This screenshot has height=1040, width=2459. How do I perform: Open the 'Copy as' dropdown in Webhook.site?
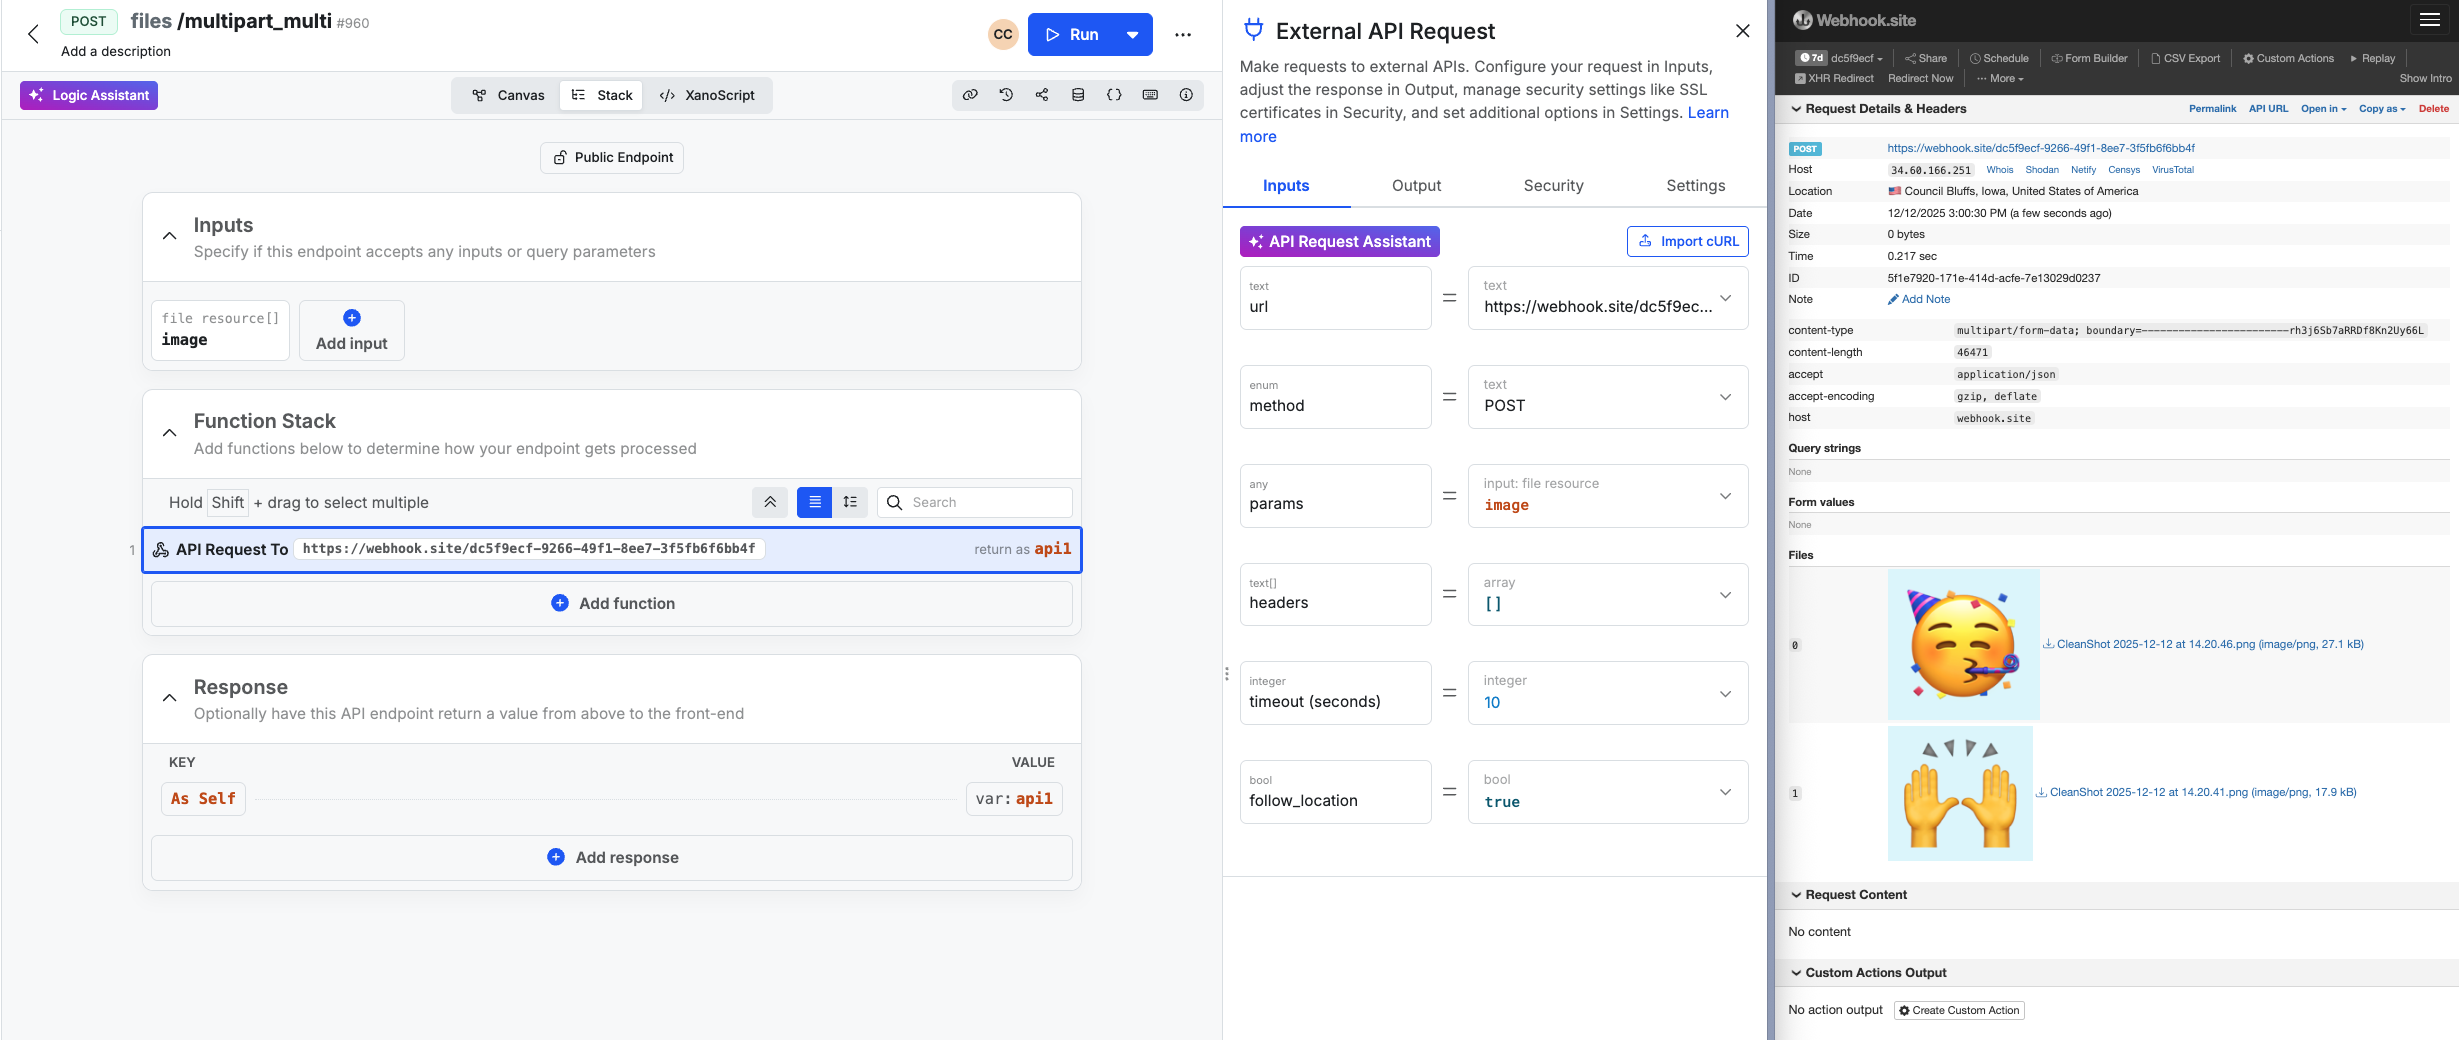pyautogui.click(x=2382, y=108)
